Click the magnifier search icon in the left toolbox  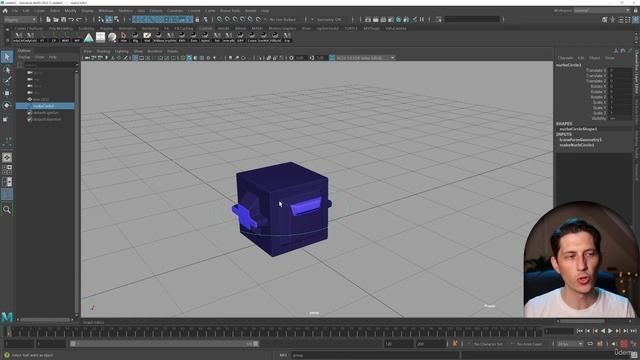point(7,210)
